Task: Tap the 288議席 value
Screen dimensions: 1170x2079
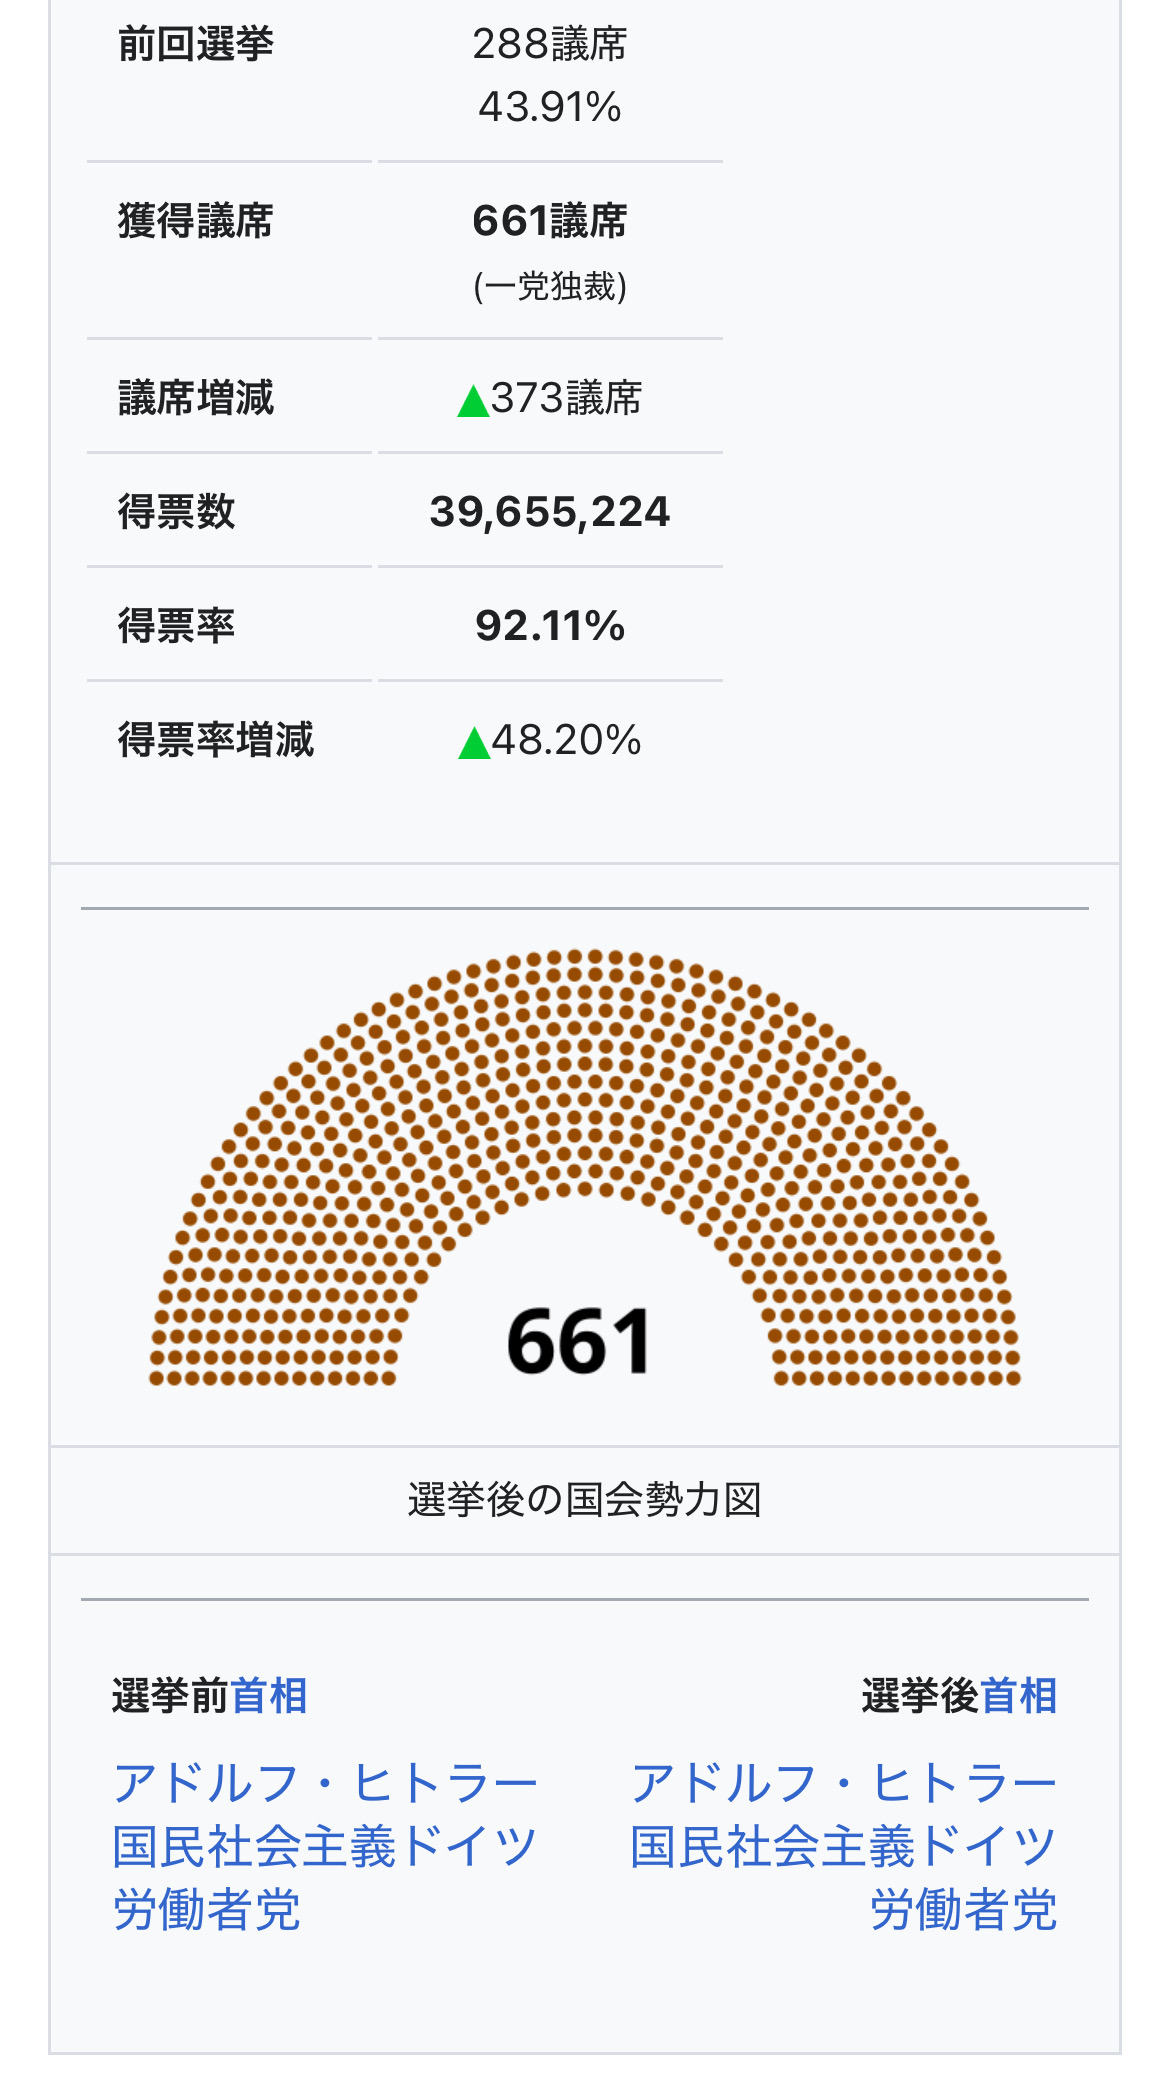Action: click(x=549, y=45)
